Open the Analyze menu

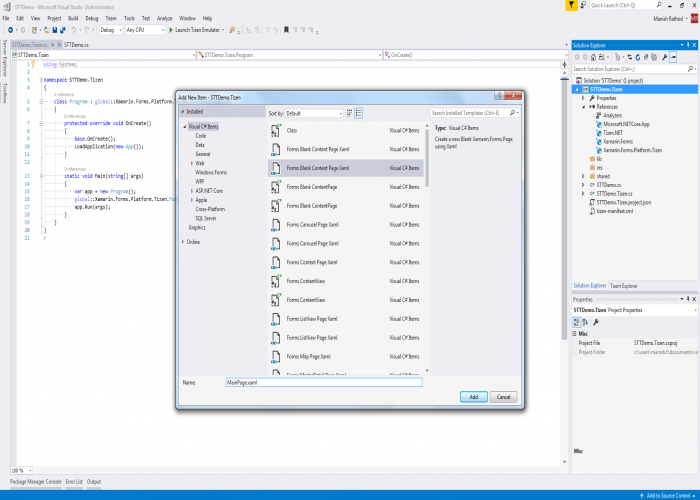click(x=166, y=18)
